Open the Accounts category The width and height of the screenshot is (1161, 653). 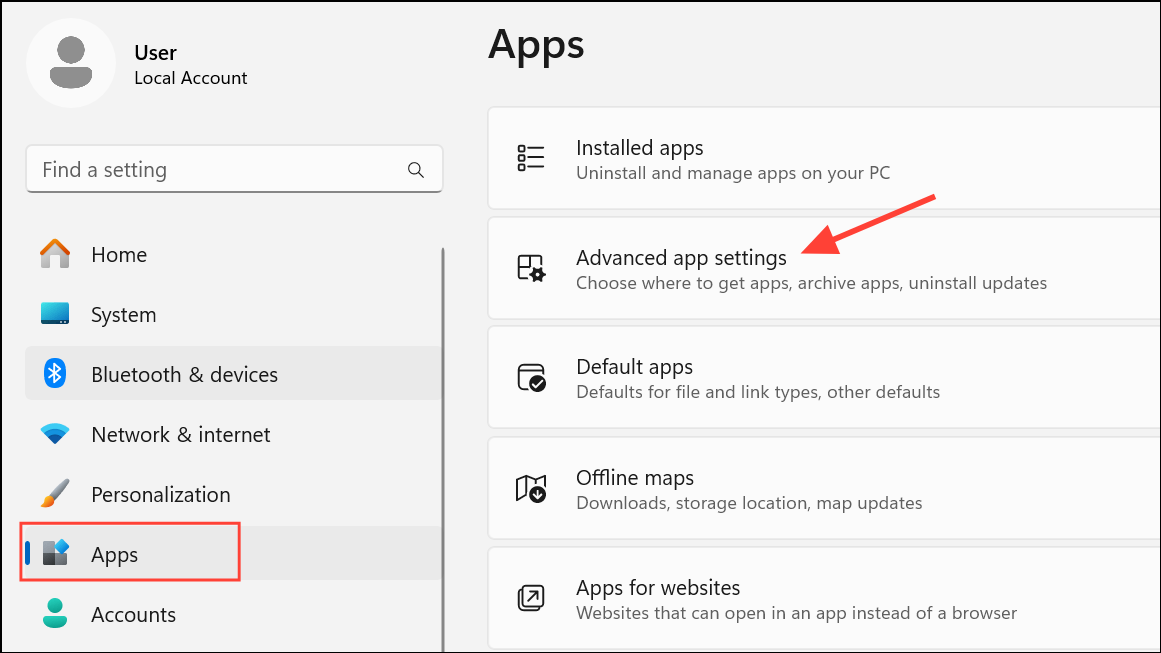pyautogui.click(x=133, y=615)
